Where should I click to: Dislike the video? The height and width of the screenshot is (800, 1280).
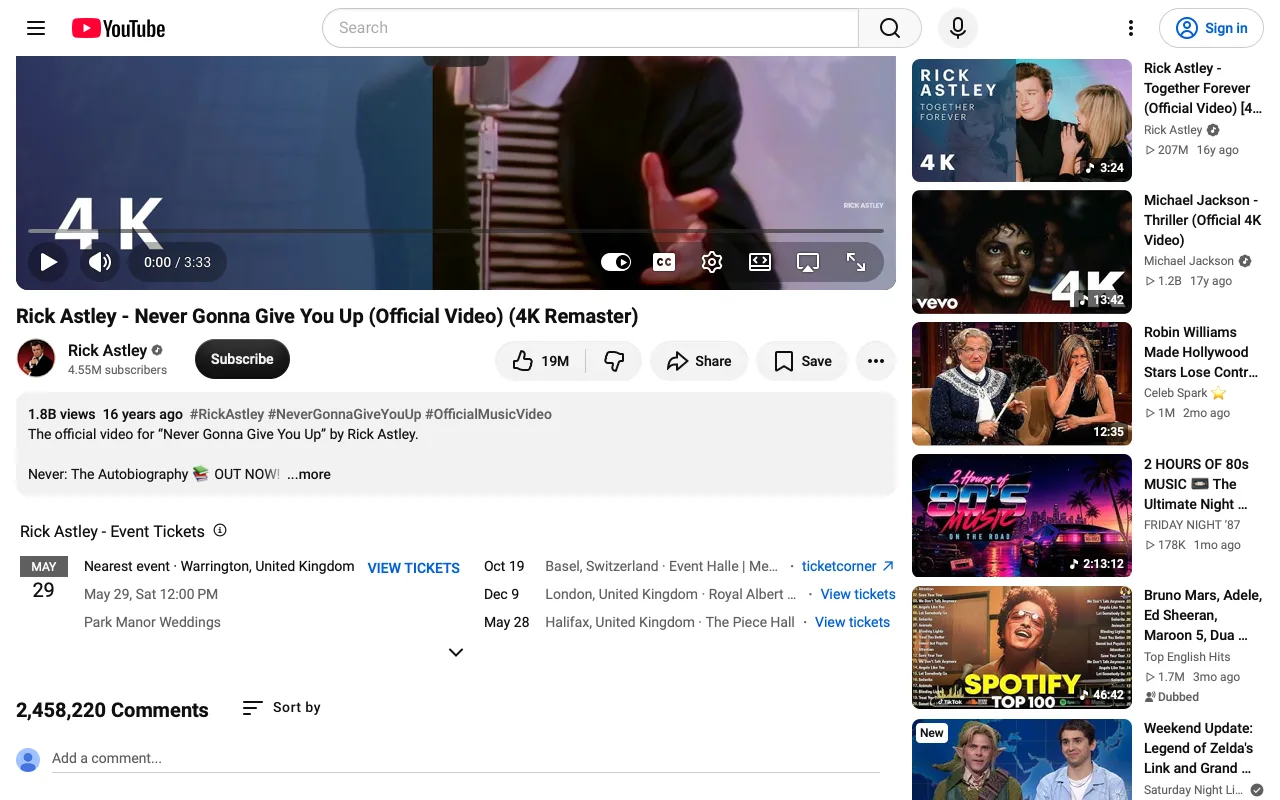[x=615, y=361]
